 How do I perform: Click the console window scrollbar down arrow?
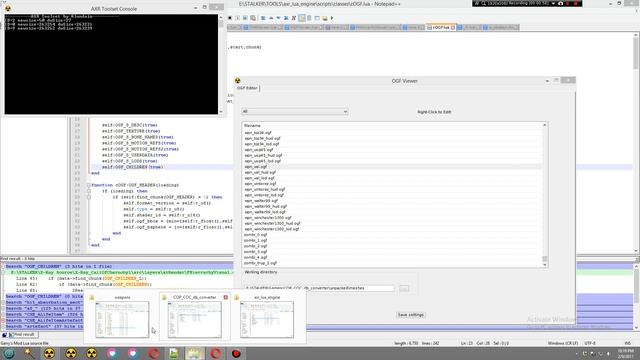[x=221, y=112]
